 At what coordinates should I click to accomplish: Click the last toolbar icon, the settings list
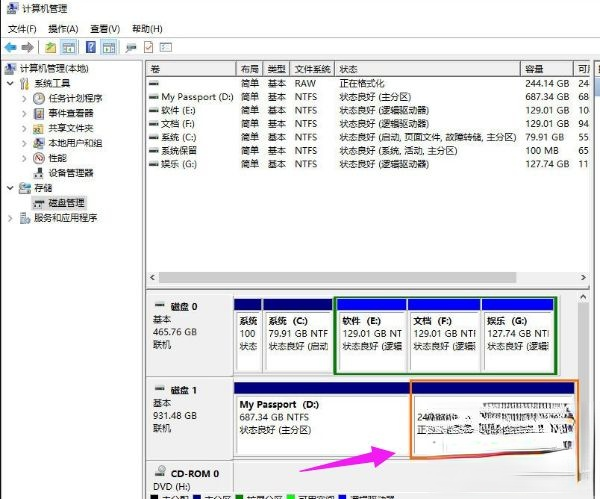coord(166,47)
